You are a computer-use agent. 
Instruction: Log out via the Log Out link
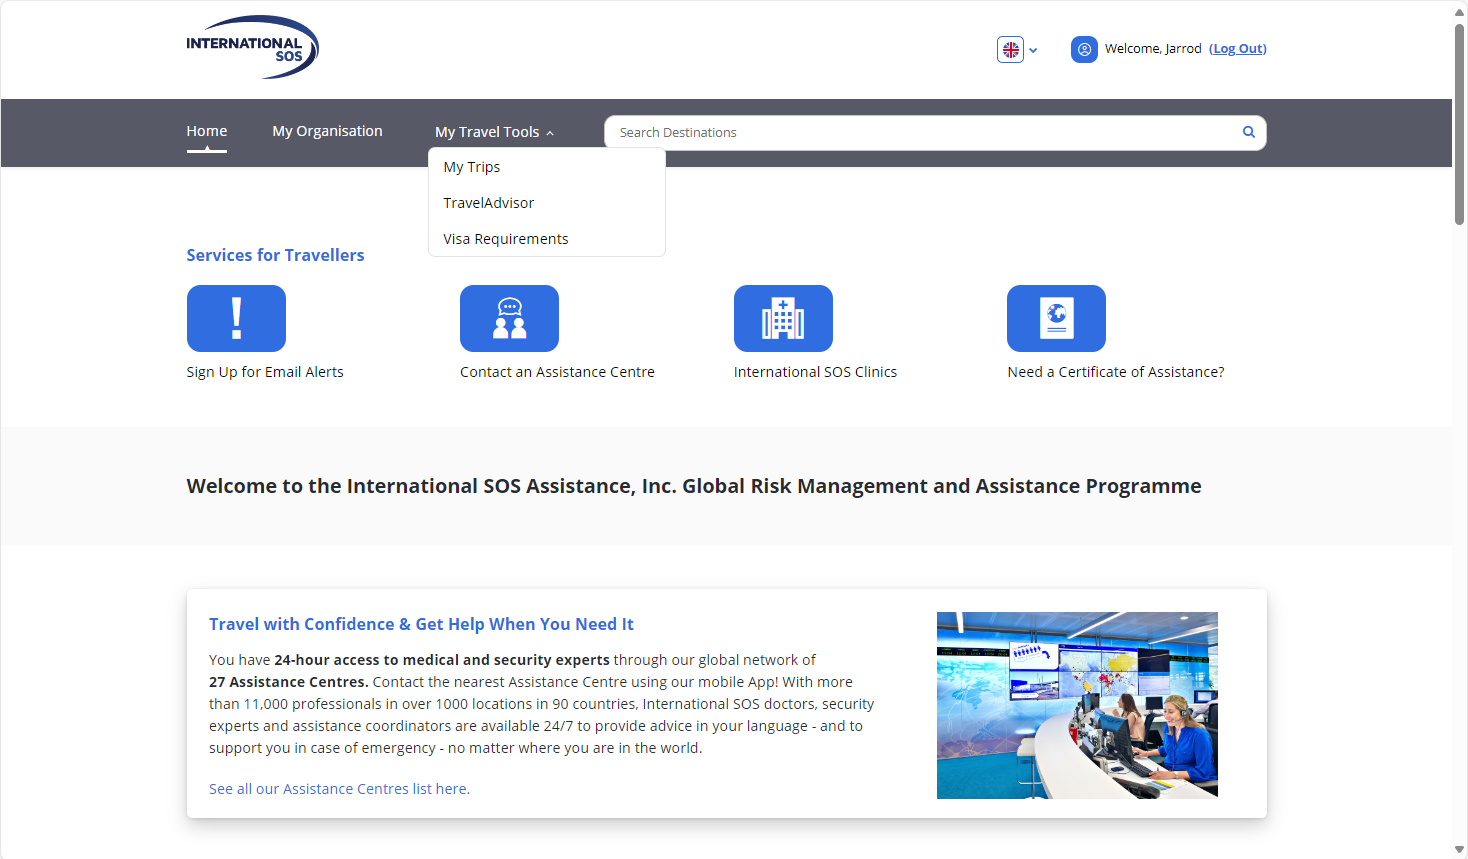pyautogui.click(x=1238, y=48)
